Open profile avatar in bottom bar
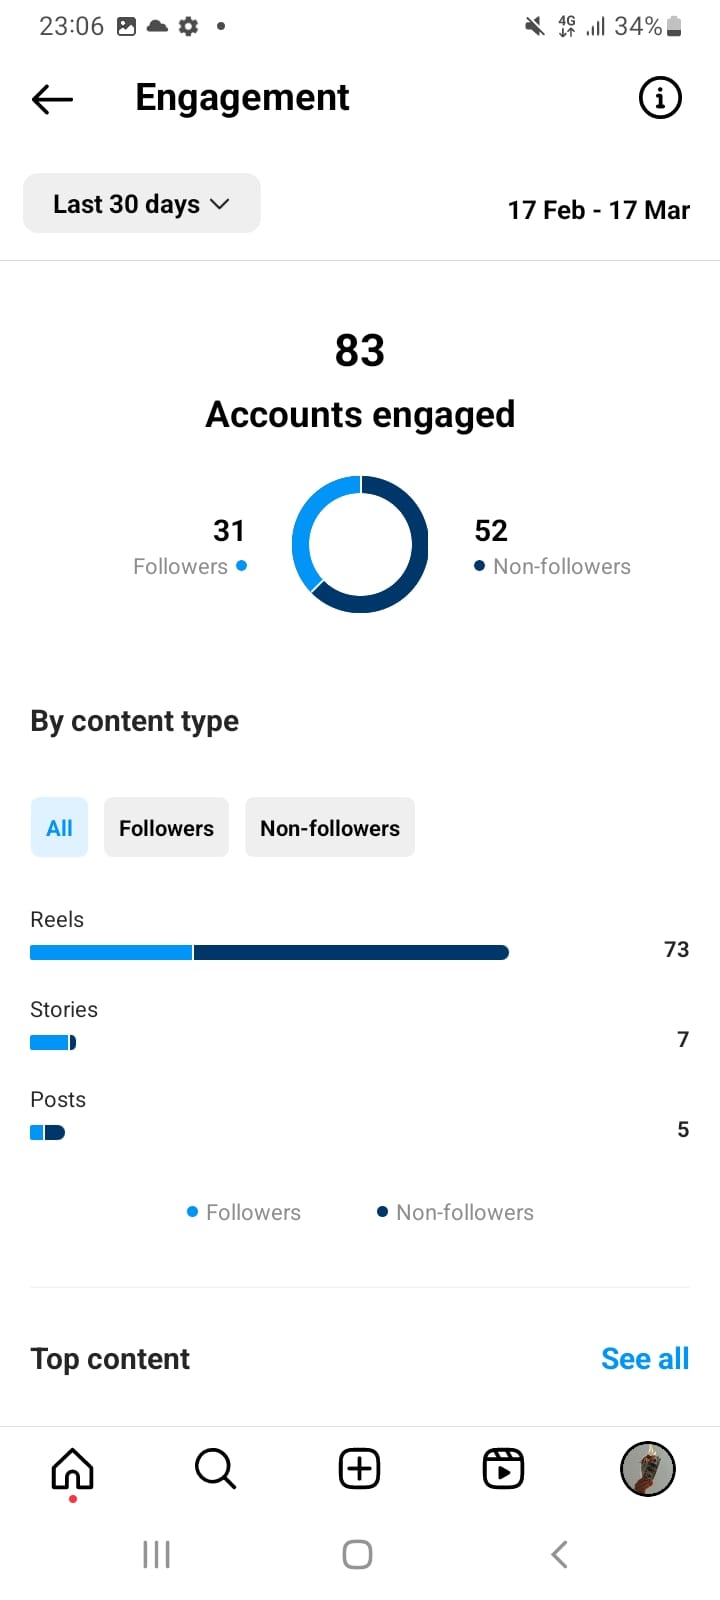The height and width of the screenshot is (1600, 720). (648, 1469)
